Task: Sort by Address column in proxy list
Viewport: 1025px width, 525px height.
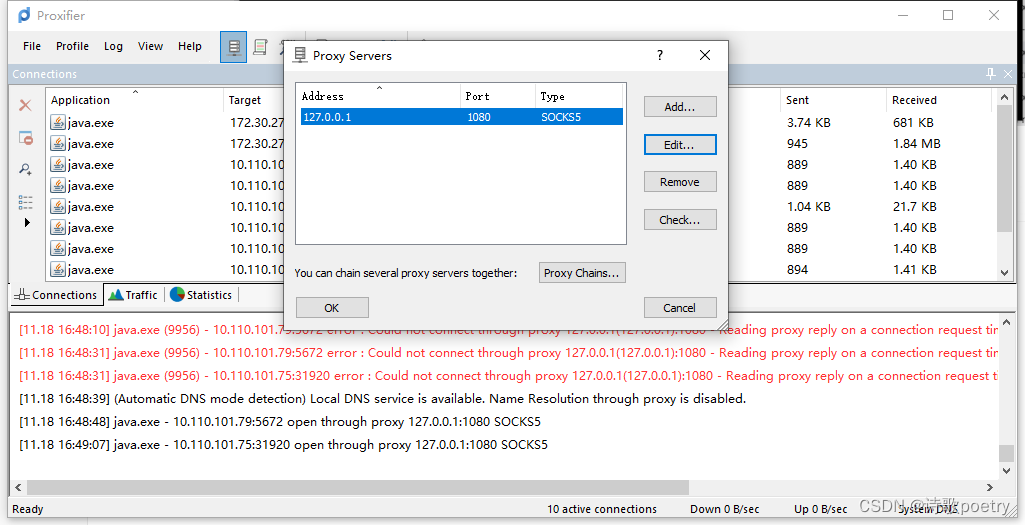Action: pos(378,96)
